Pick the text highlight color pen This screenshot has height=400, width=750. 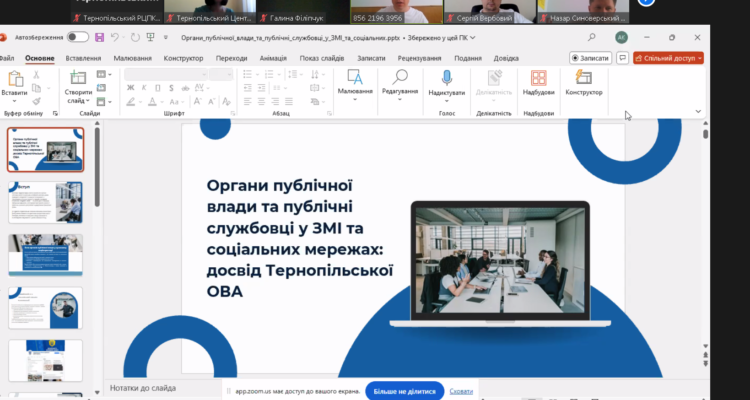130,101
